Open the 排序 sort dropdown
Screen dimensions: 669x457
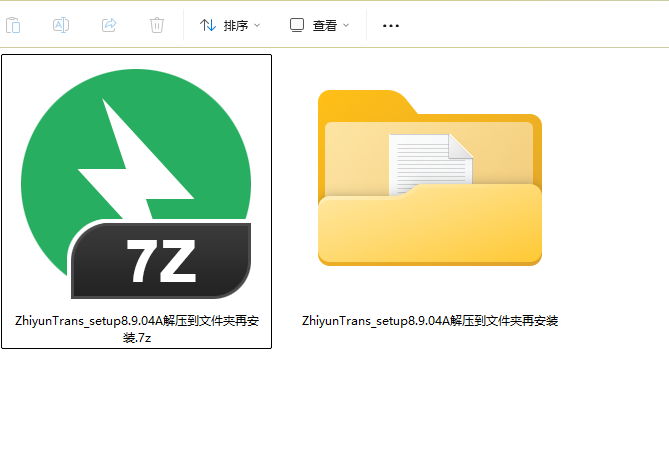(x=230, y=26)
